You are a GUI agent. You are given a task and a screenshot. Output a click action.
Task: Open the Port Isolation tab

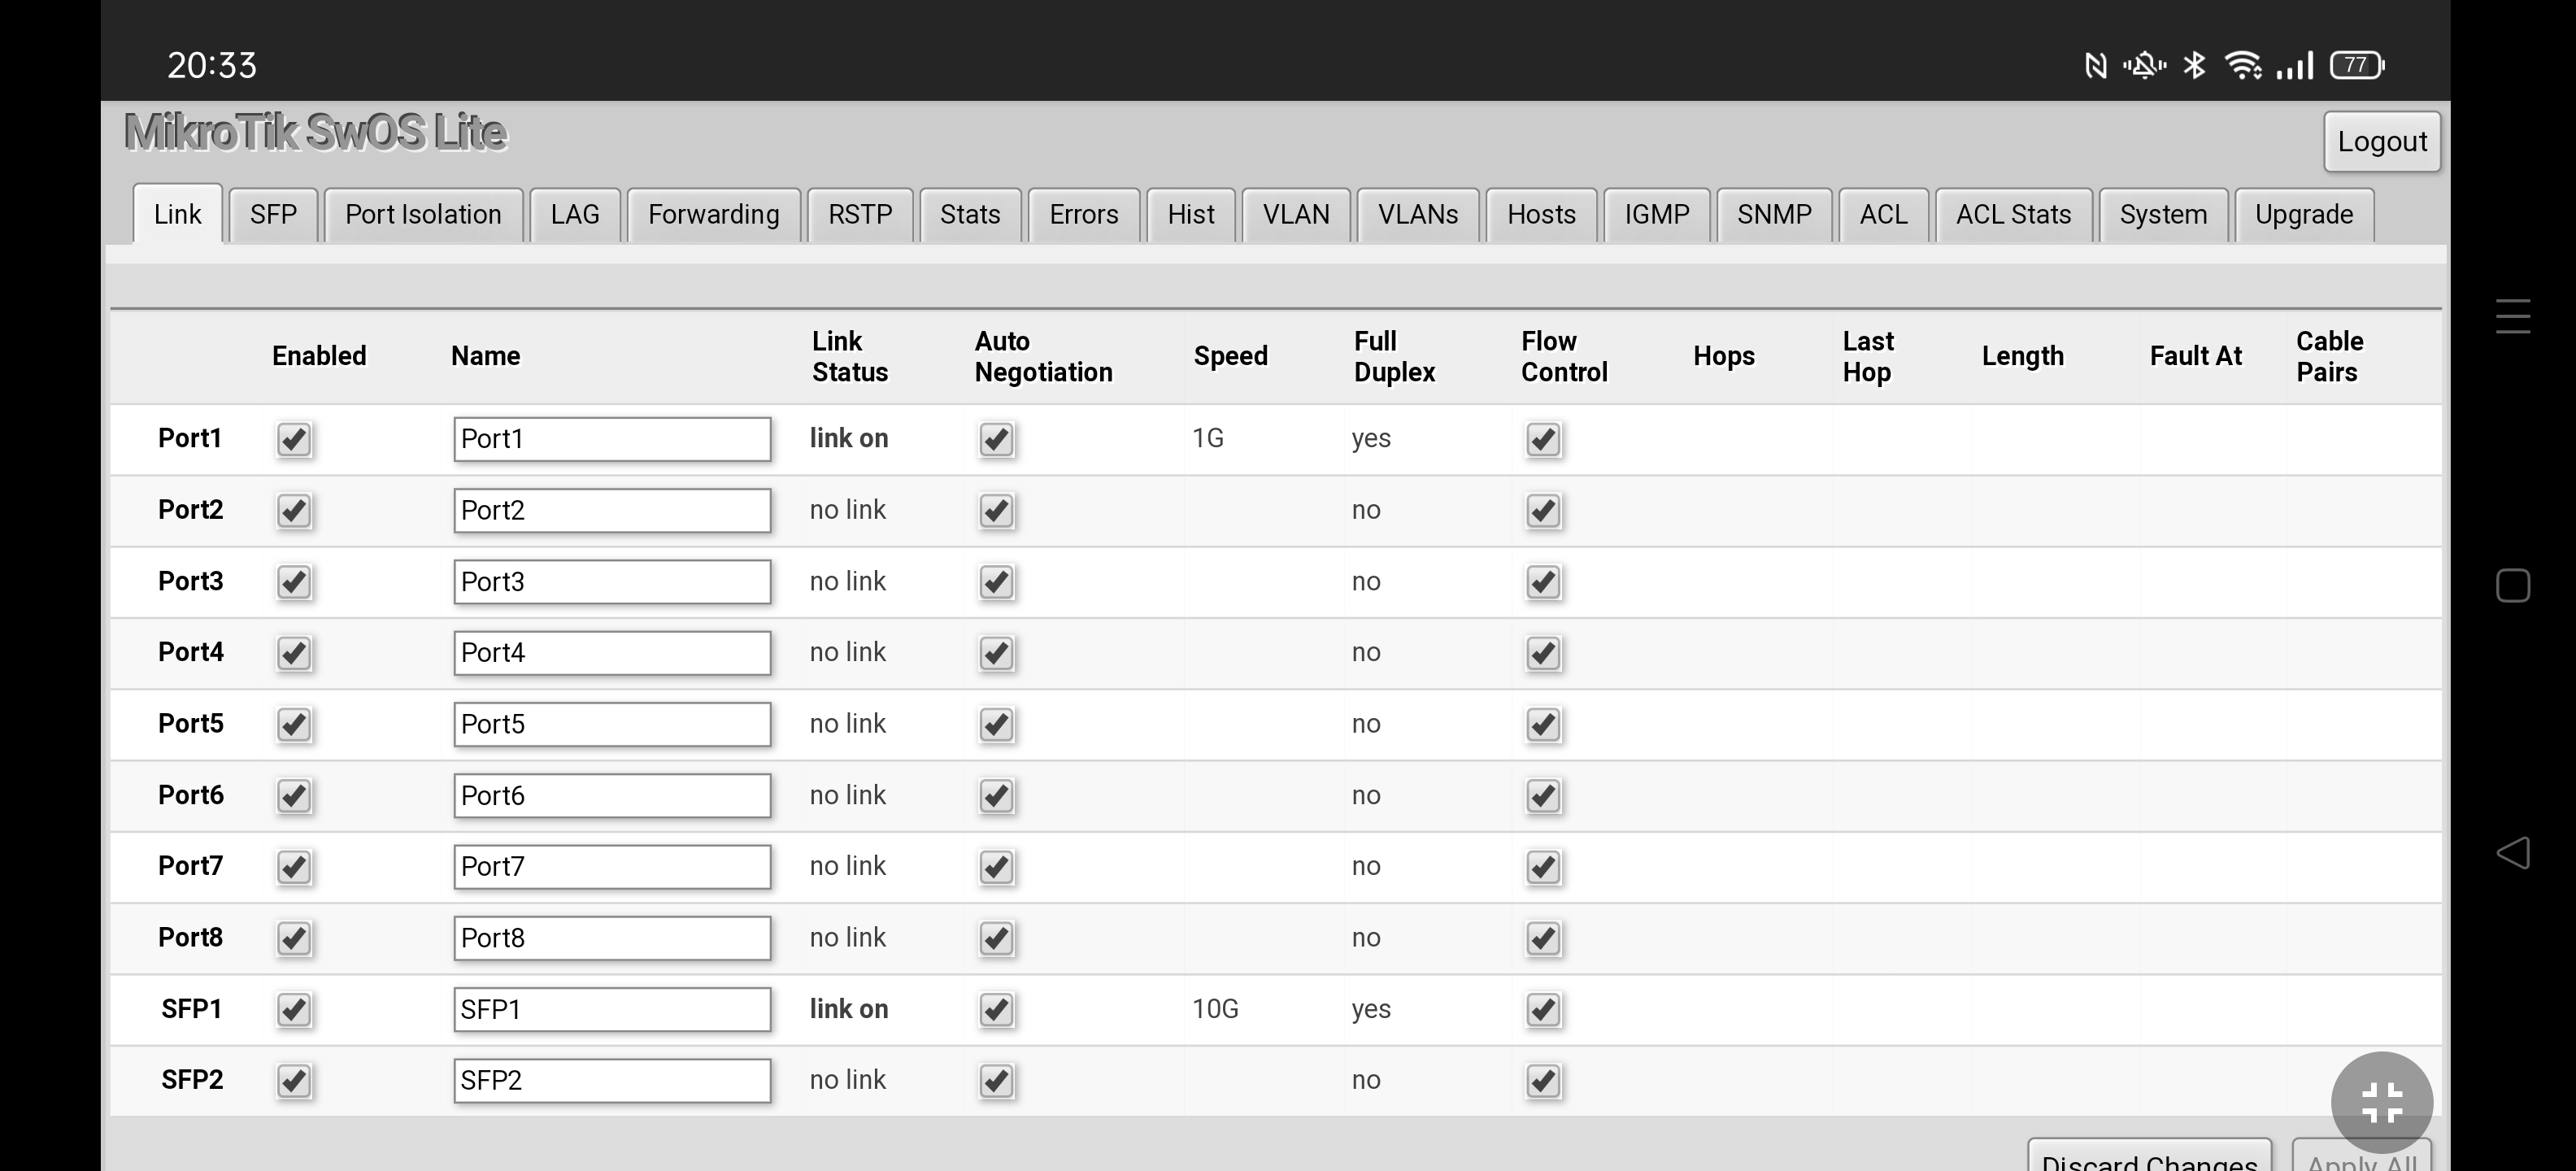tap(423, 215)
